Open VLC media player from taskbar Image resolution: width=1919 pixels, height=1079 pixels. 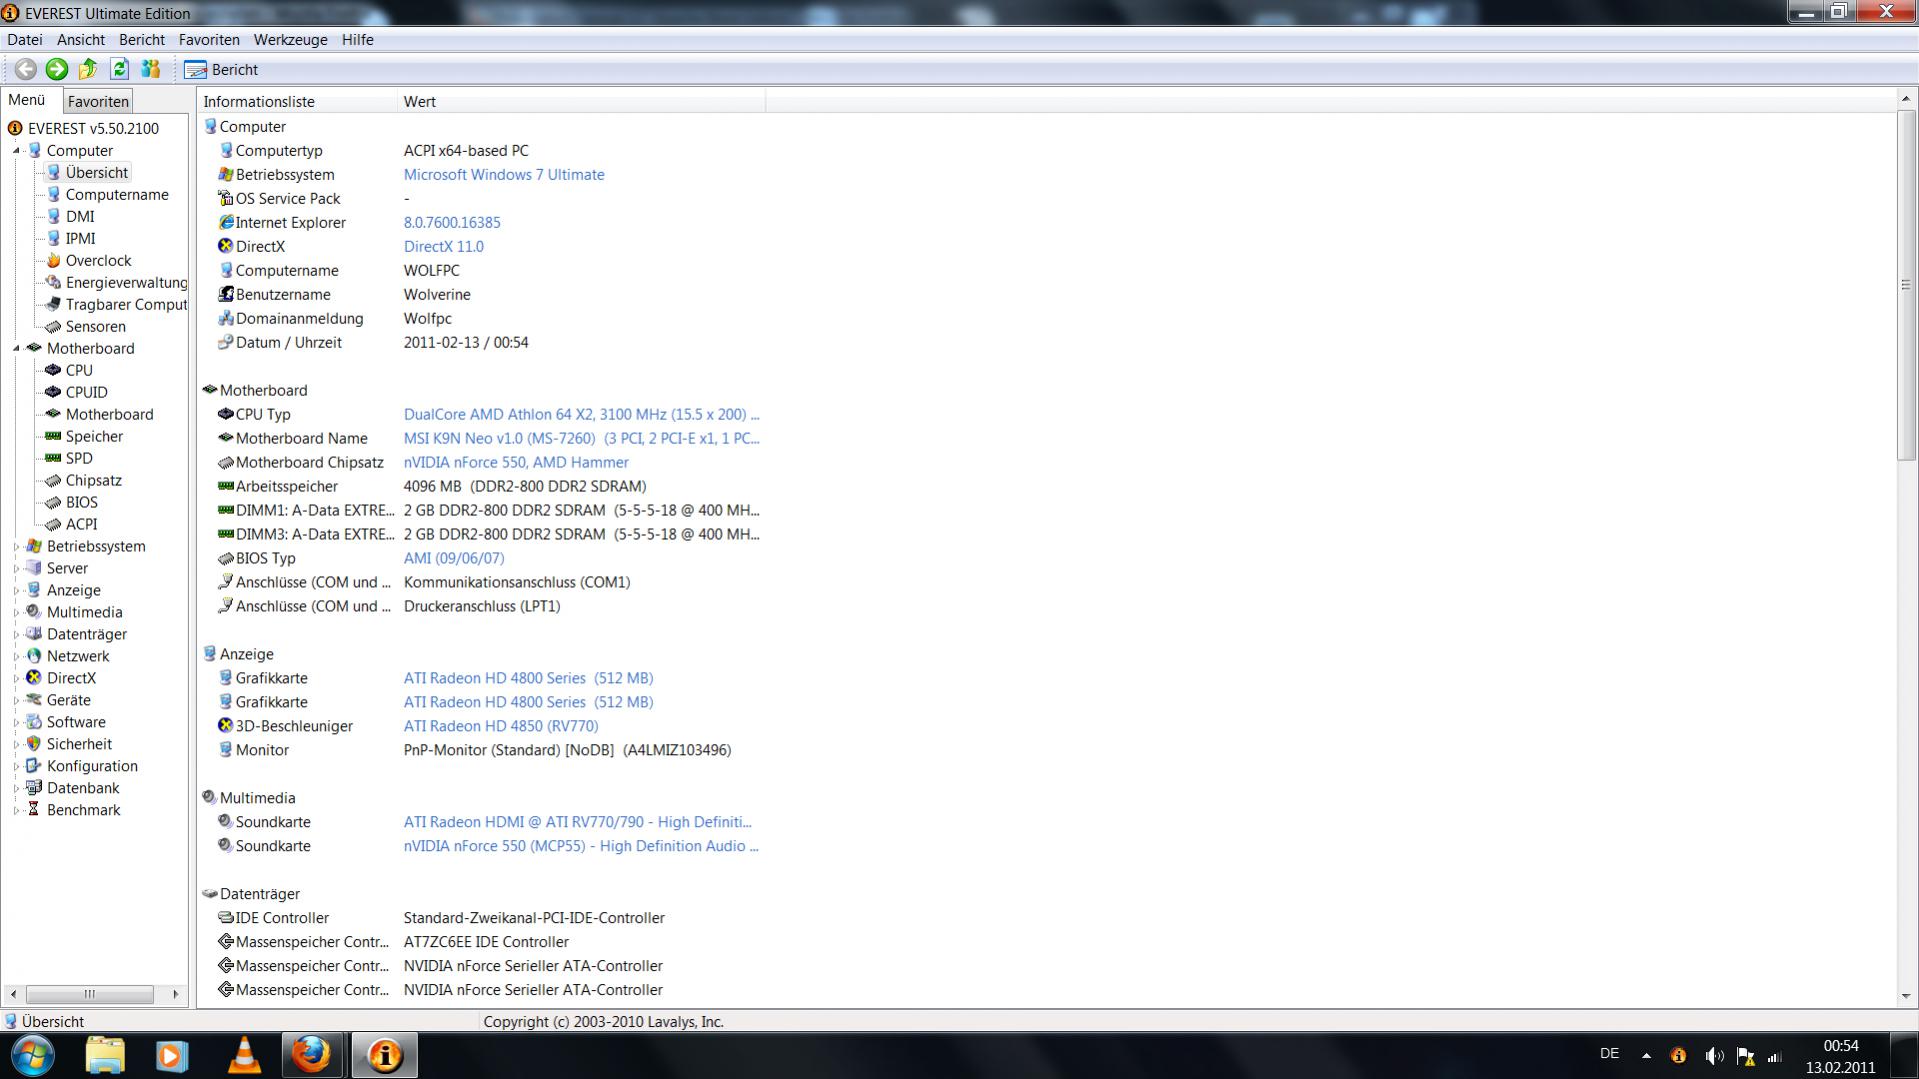(x=244, y=1055)
